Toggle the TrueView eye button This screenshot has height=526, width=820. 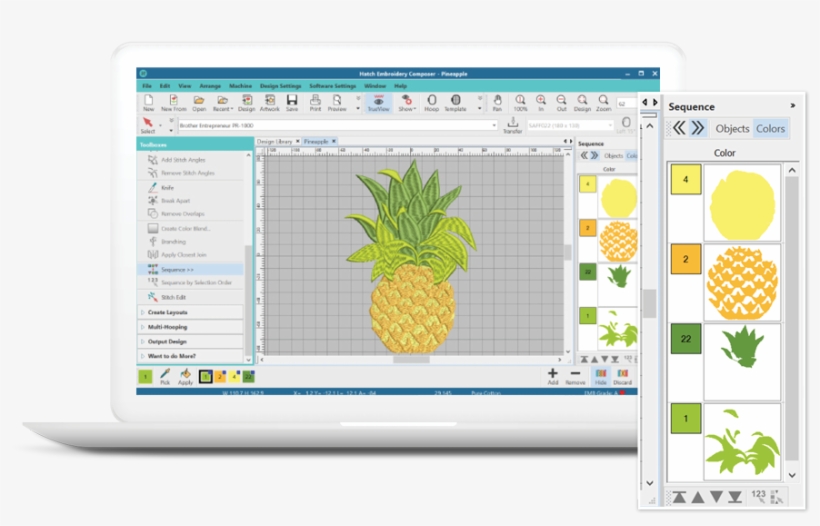(378, 102)
